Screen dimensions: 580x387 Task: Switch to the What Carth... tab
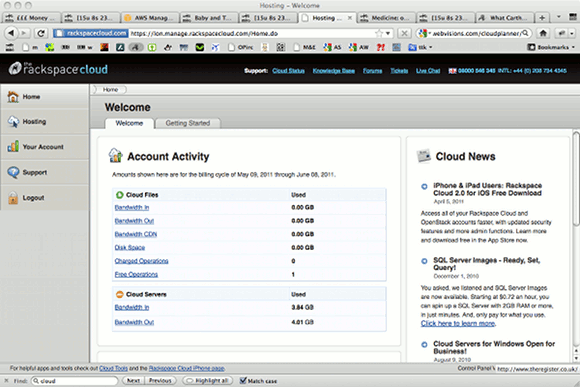point(505,18)
